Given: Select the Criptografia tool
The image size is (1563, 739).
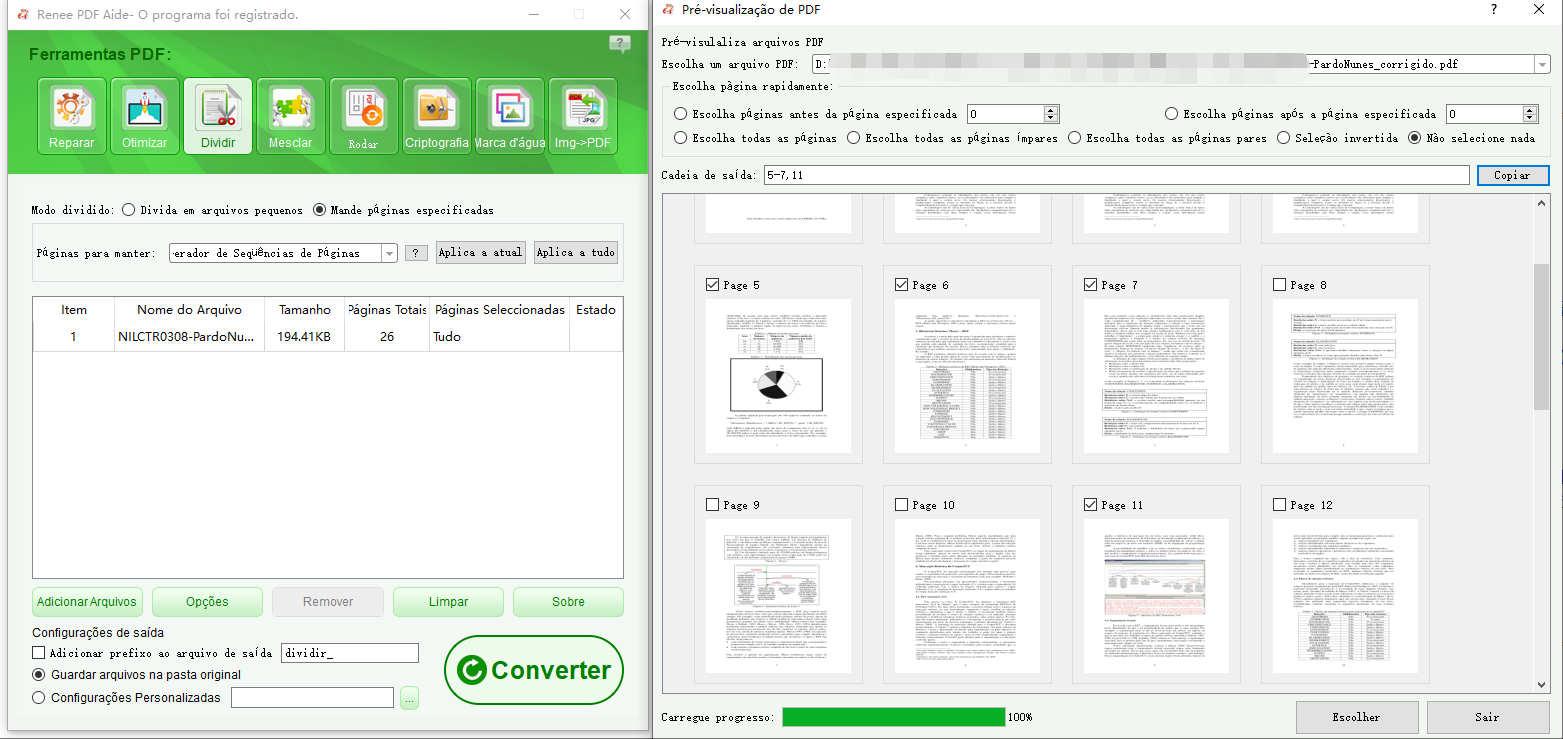Looking at the screenshot, I should coord(437,116).
